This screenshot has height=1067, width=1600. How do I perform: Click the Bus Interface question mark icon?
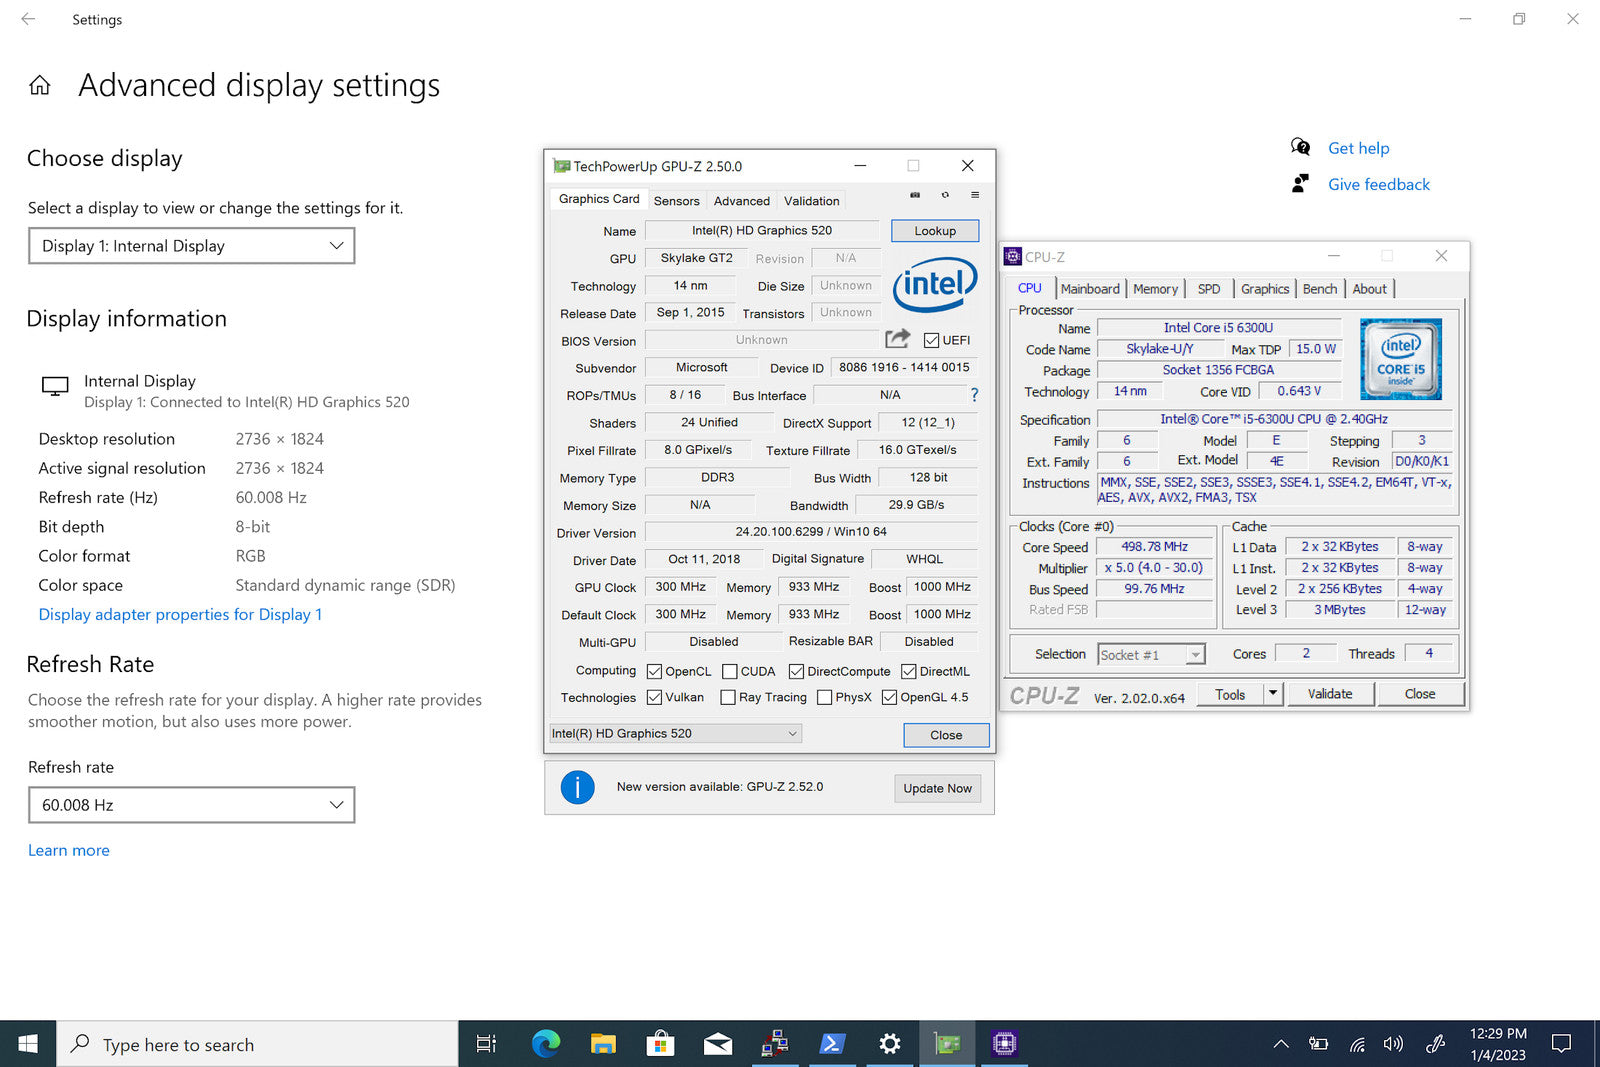click(974, 395)
